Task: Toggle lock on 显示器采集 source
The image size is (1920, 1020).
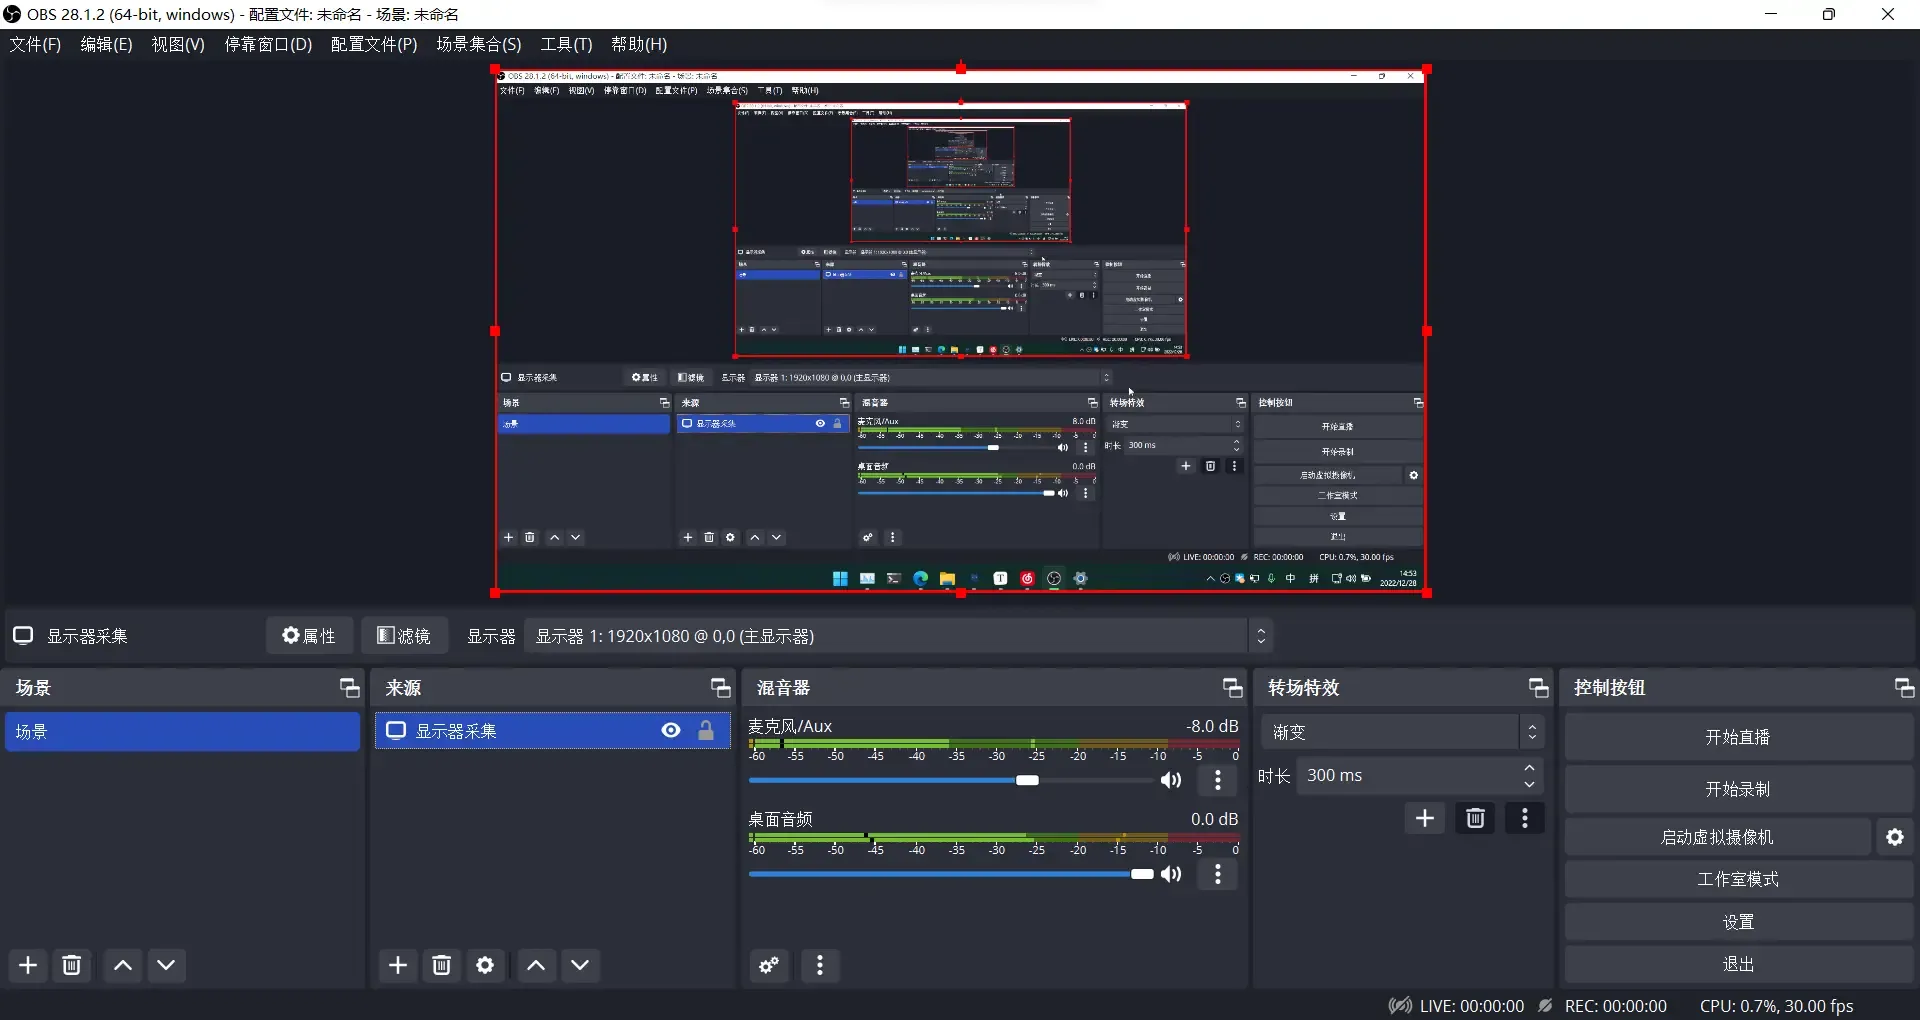Action: 706,730
